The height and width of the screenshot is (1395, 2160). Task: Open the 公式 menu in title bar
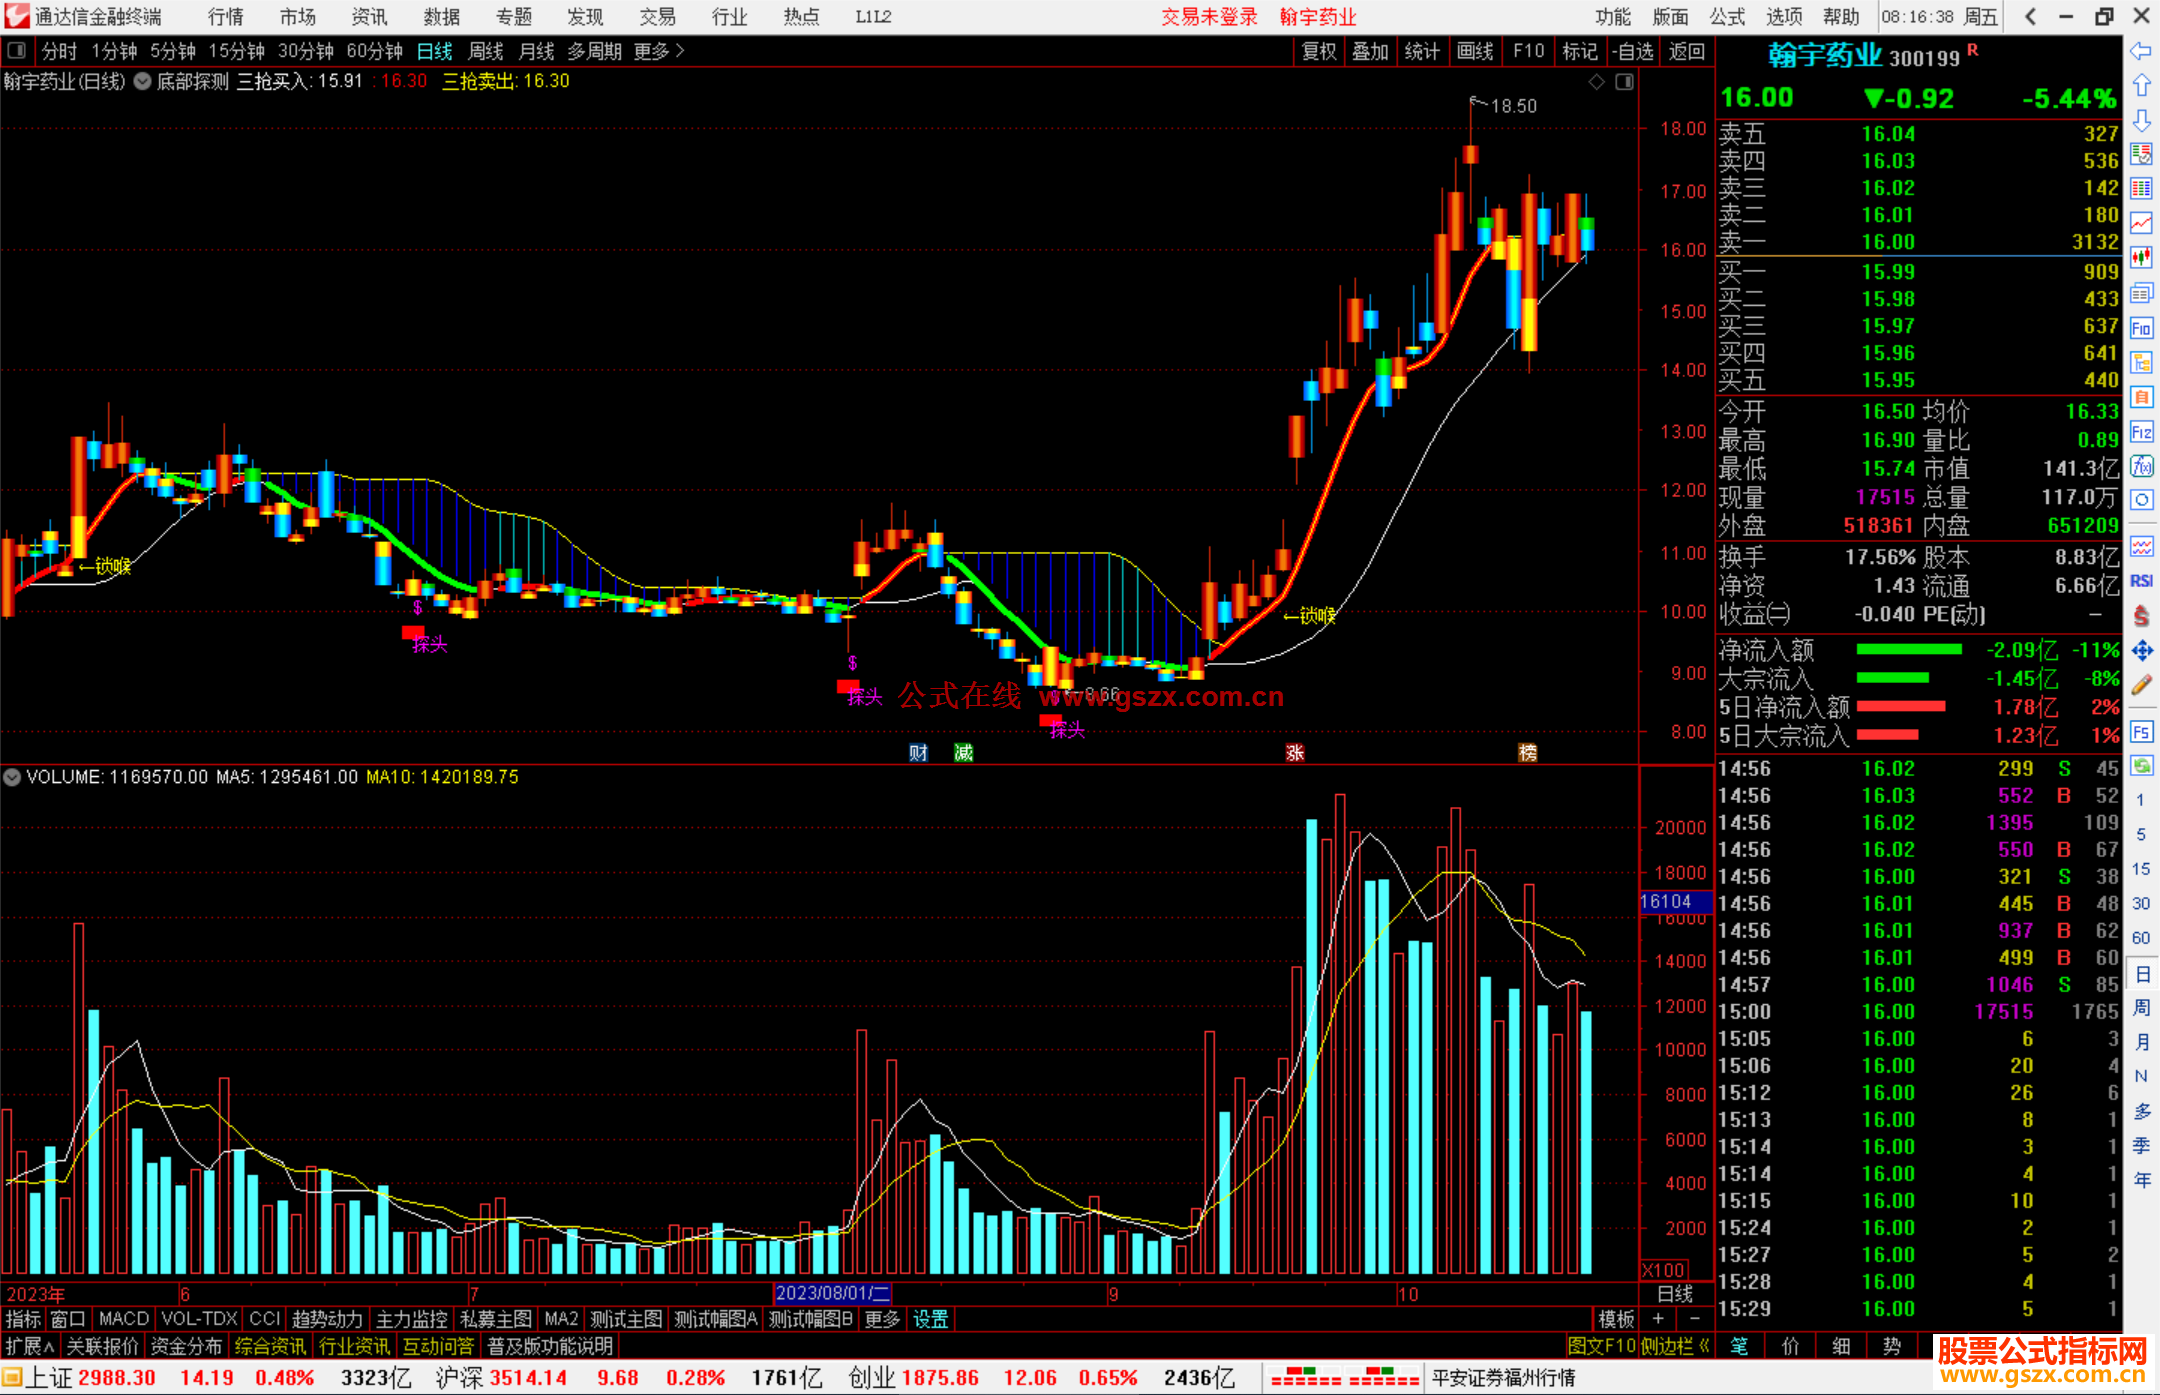[1727, 17]
